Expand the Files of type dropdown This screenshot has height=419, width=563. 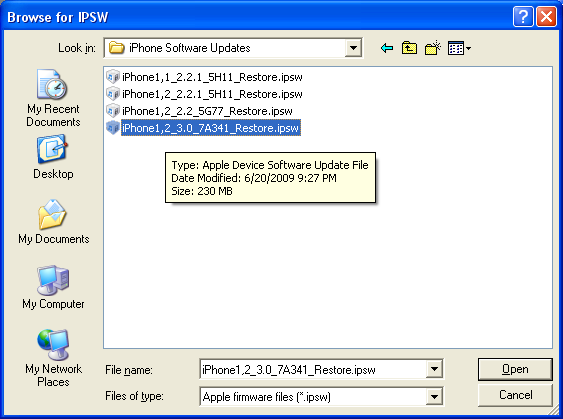(434, 397)
